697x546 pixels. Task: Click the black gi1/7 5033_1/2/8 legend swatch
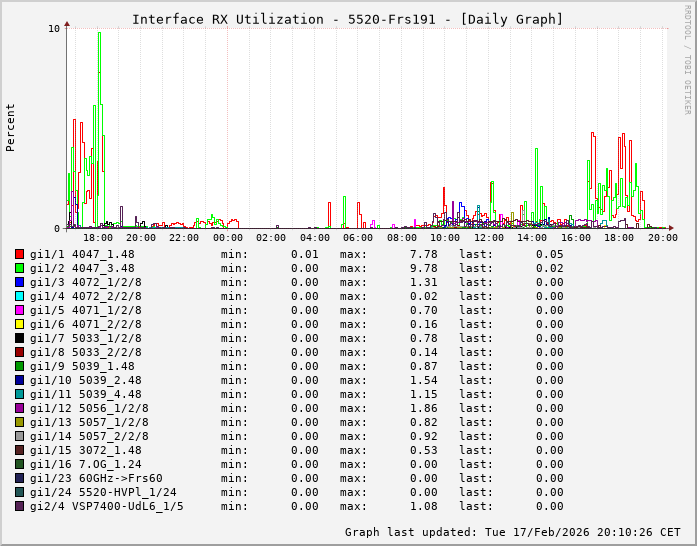click(x=19, y=338)
